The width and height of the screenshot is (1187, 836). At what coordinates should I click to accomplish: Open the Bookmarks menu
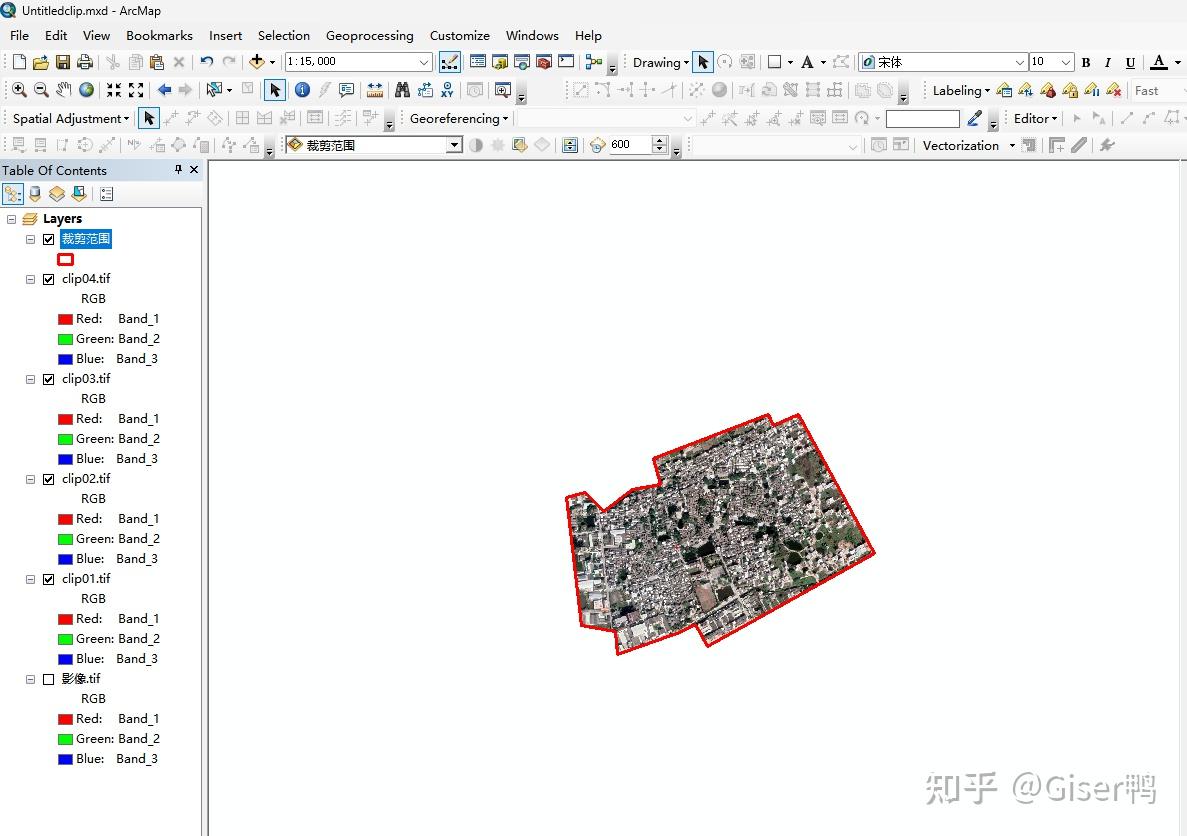(159, 35)
